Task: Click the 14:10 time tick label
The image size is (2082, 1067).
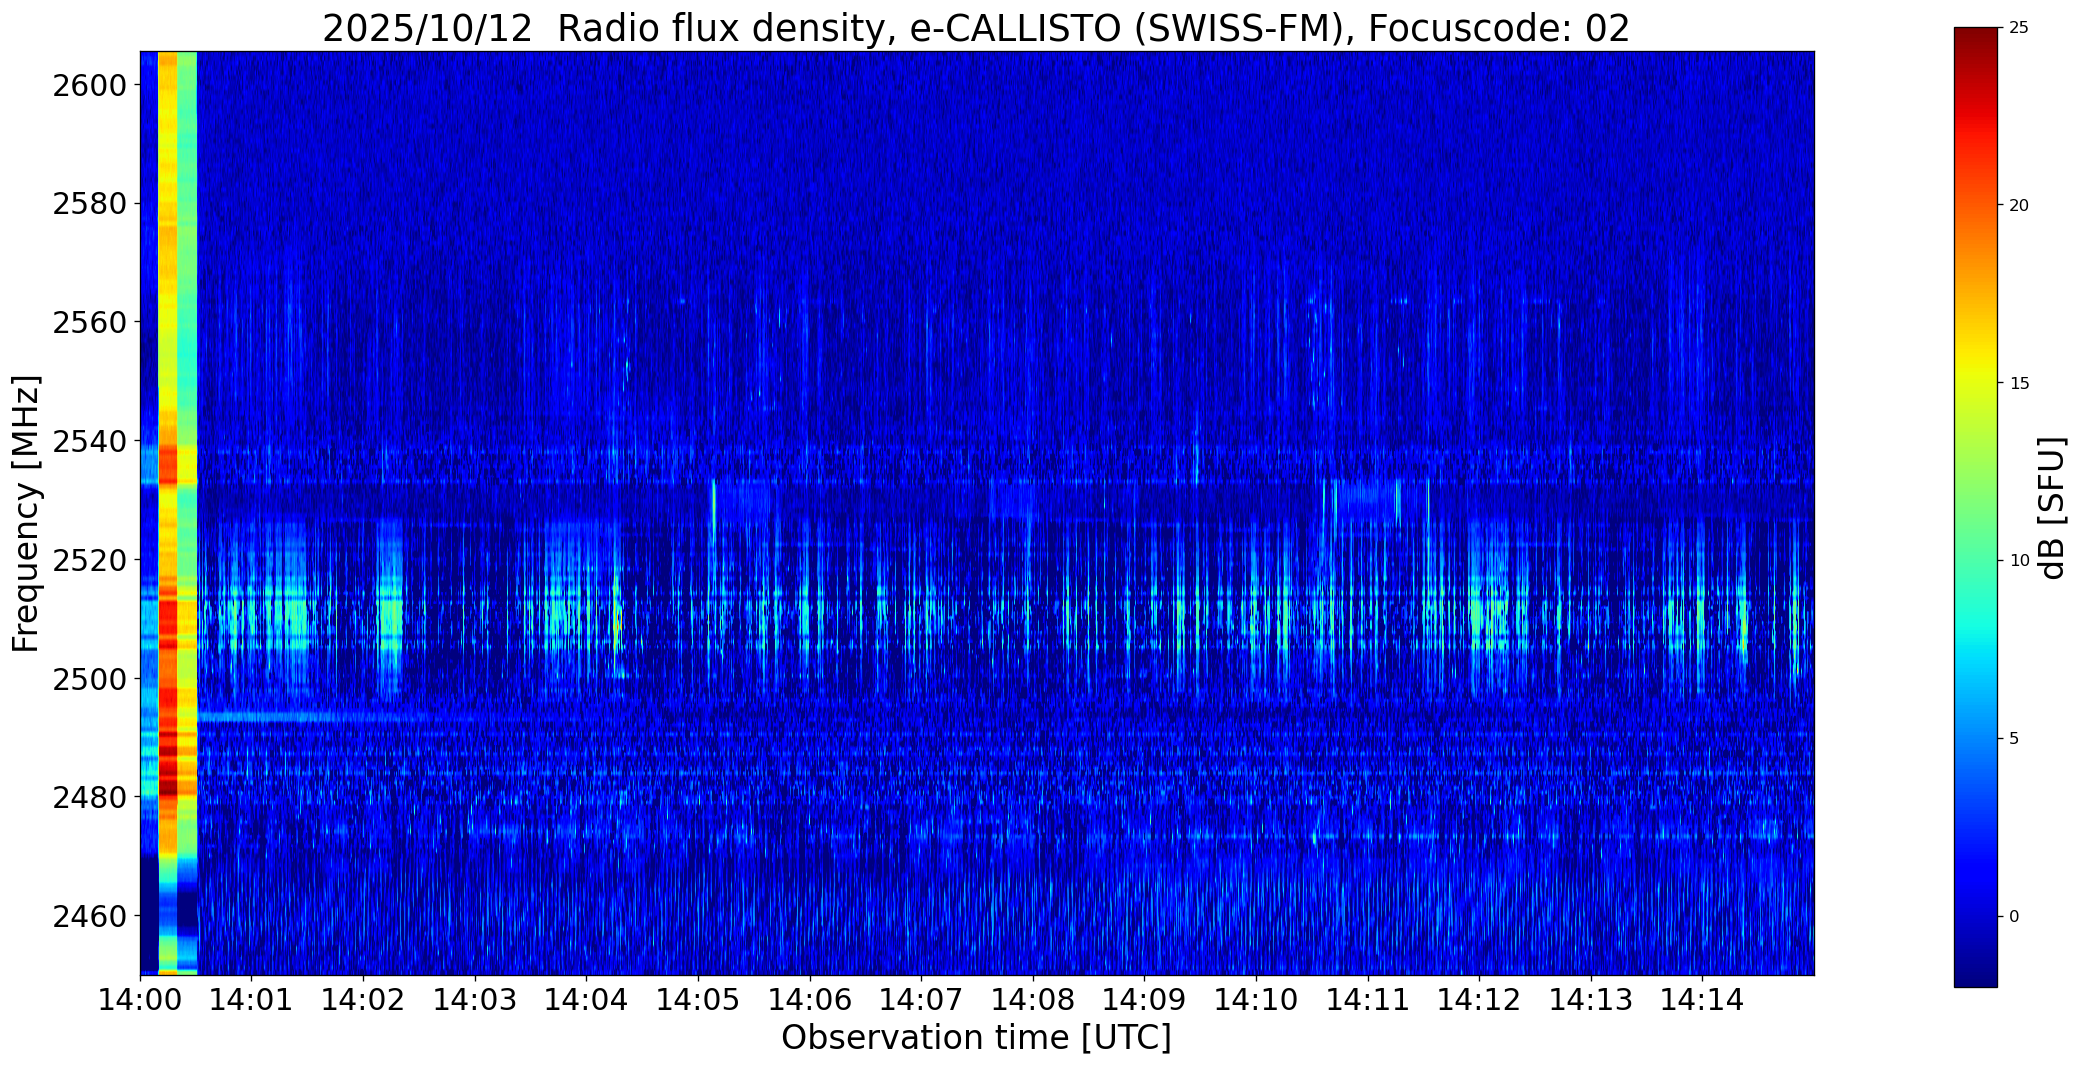Action: pyautogui.click(x=1256, y=999)
